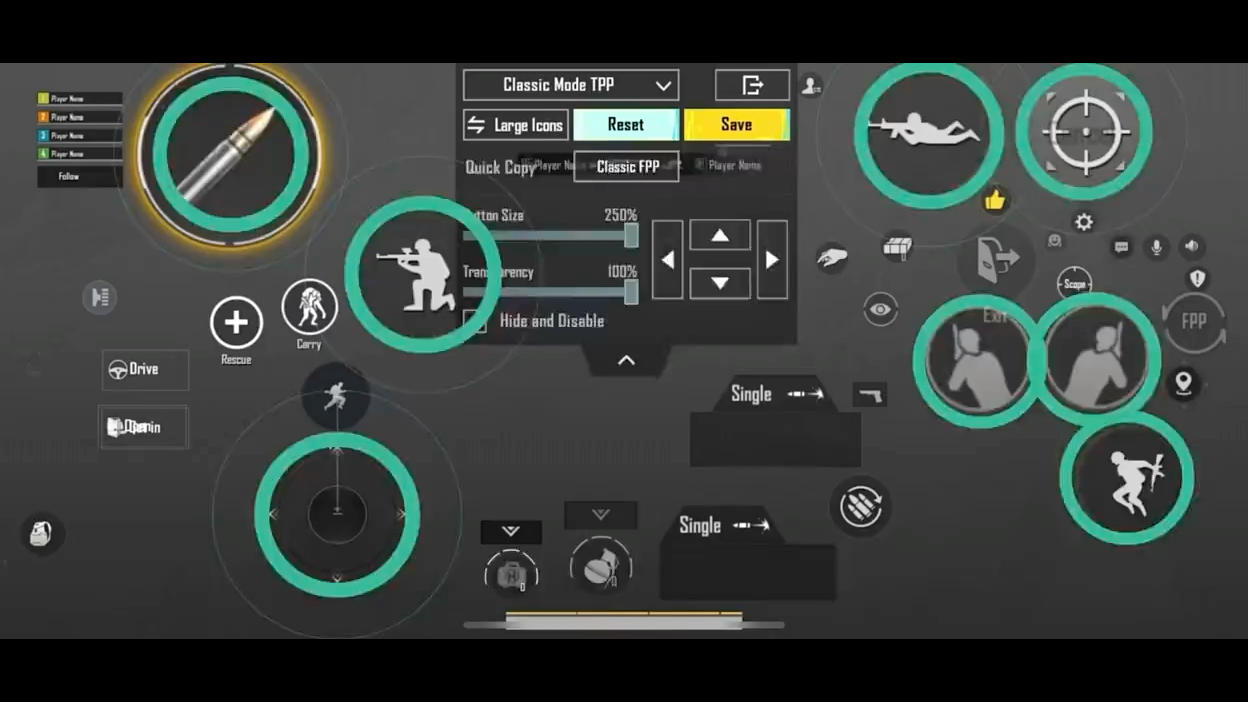Nudge selected button up with arrow
This screenshot has width=1248, height=702.
(720, 235)
